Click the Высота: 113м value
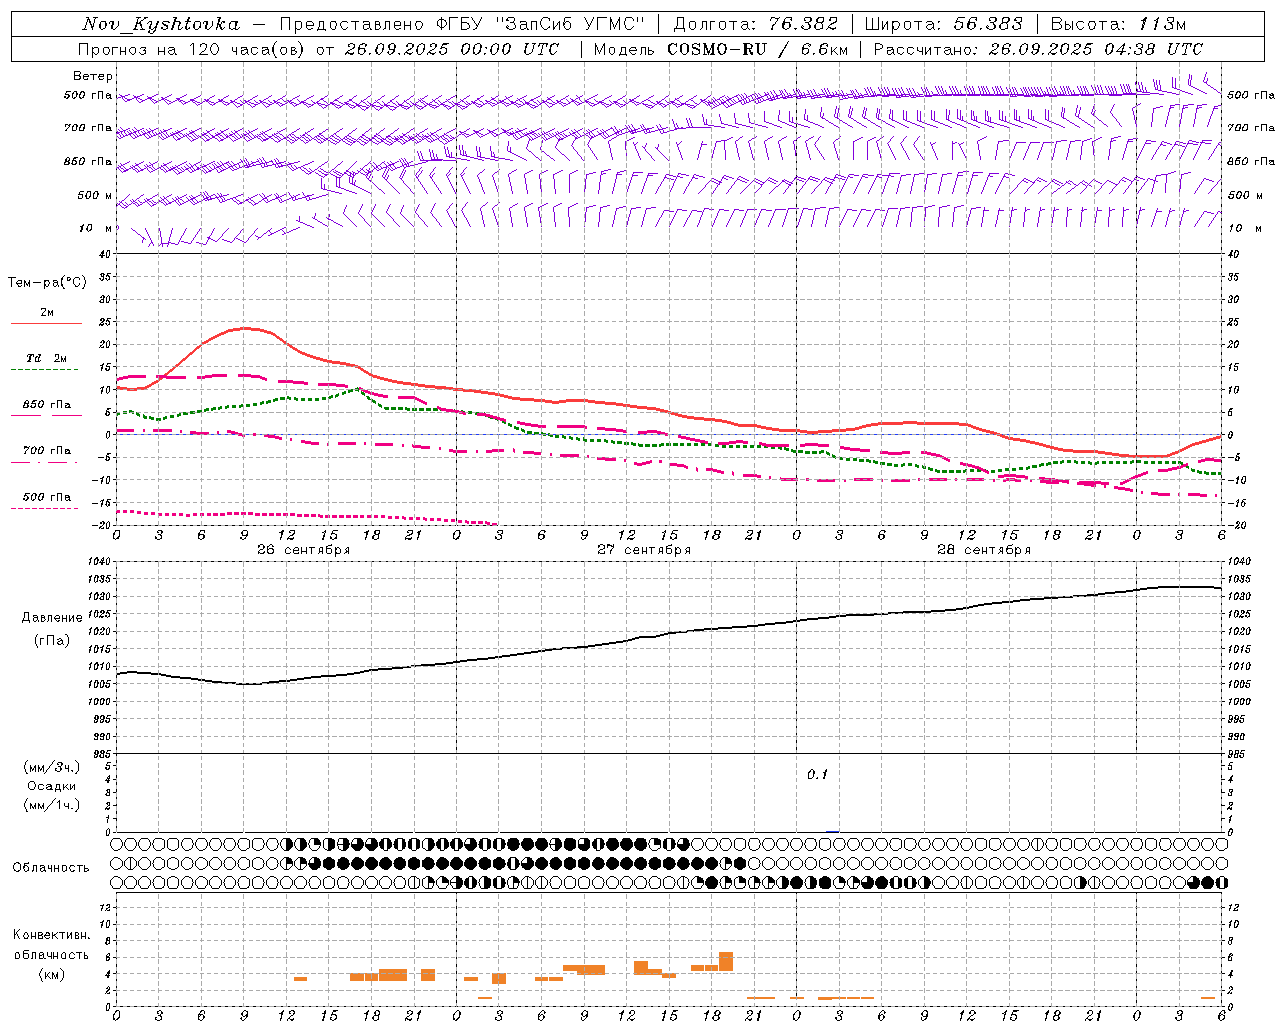 coord(1118,24)
